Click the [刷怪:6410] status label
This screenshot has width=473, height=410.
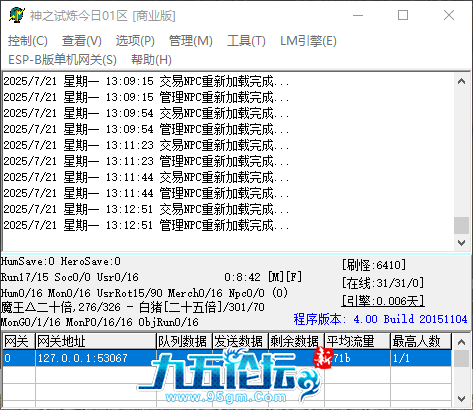[x=374, y=265]
